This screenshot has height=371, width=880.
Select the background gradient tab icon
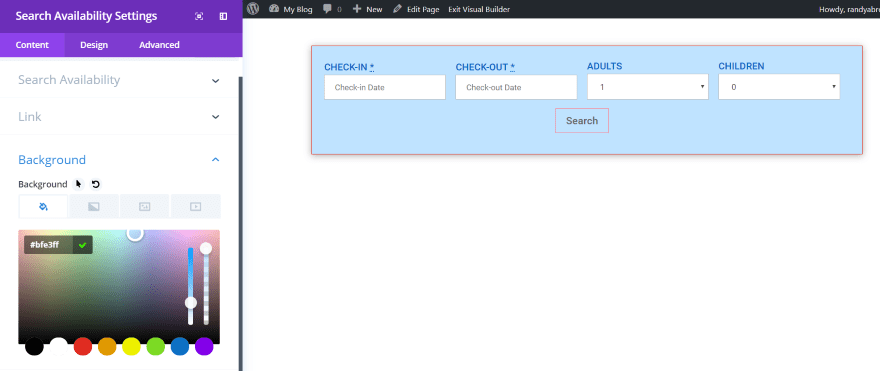point(94,207)
